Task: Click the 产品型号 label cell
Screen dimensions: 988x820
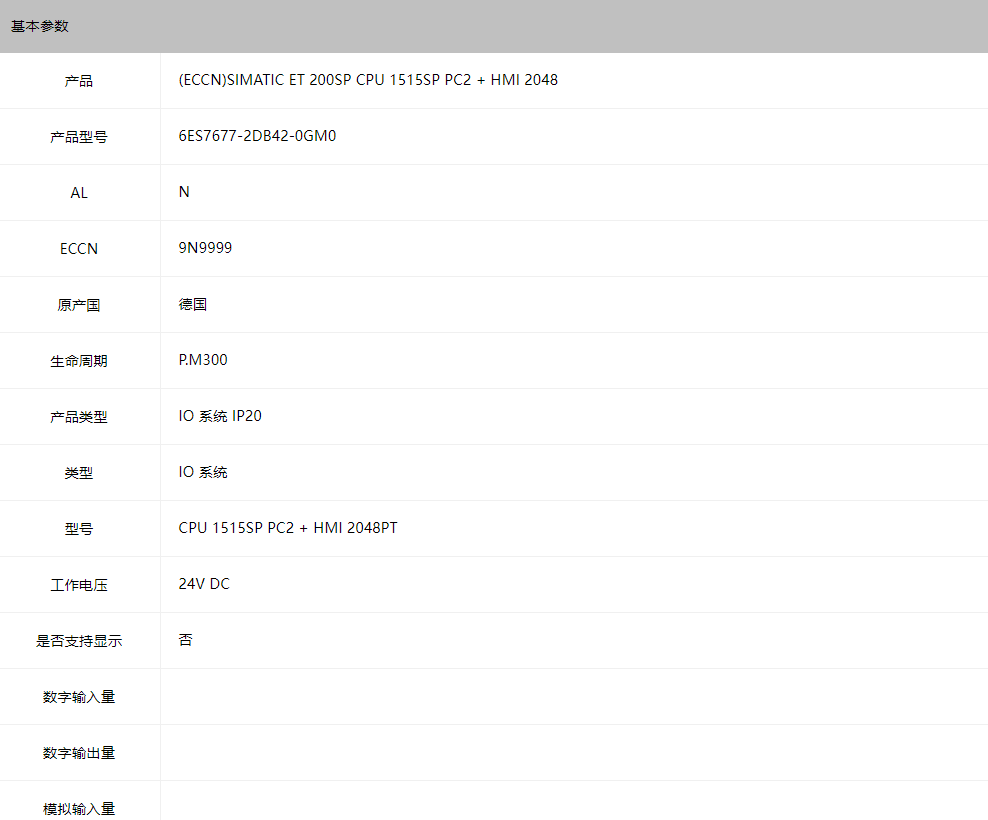Action: (79, 137)
